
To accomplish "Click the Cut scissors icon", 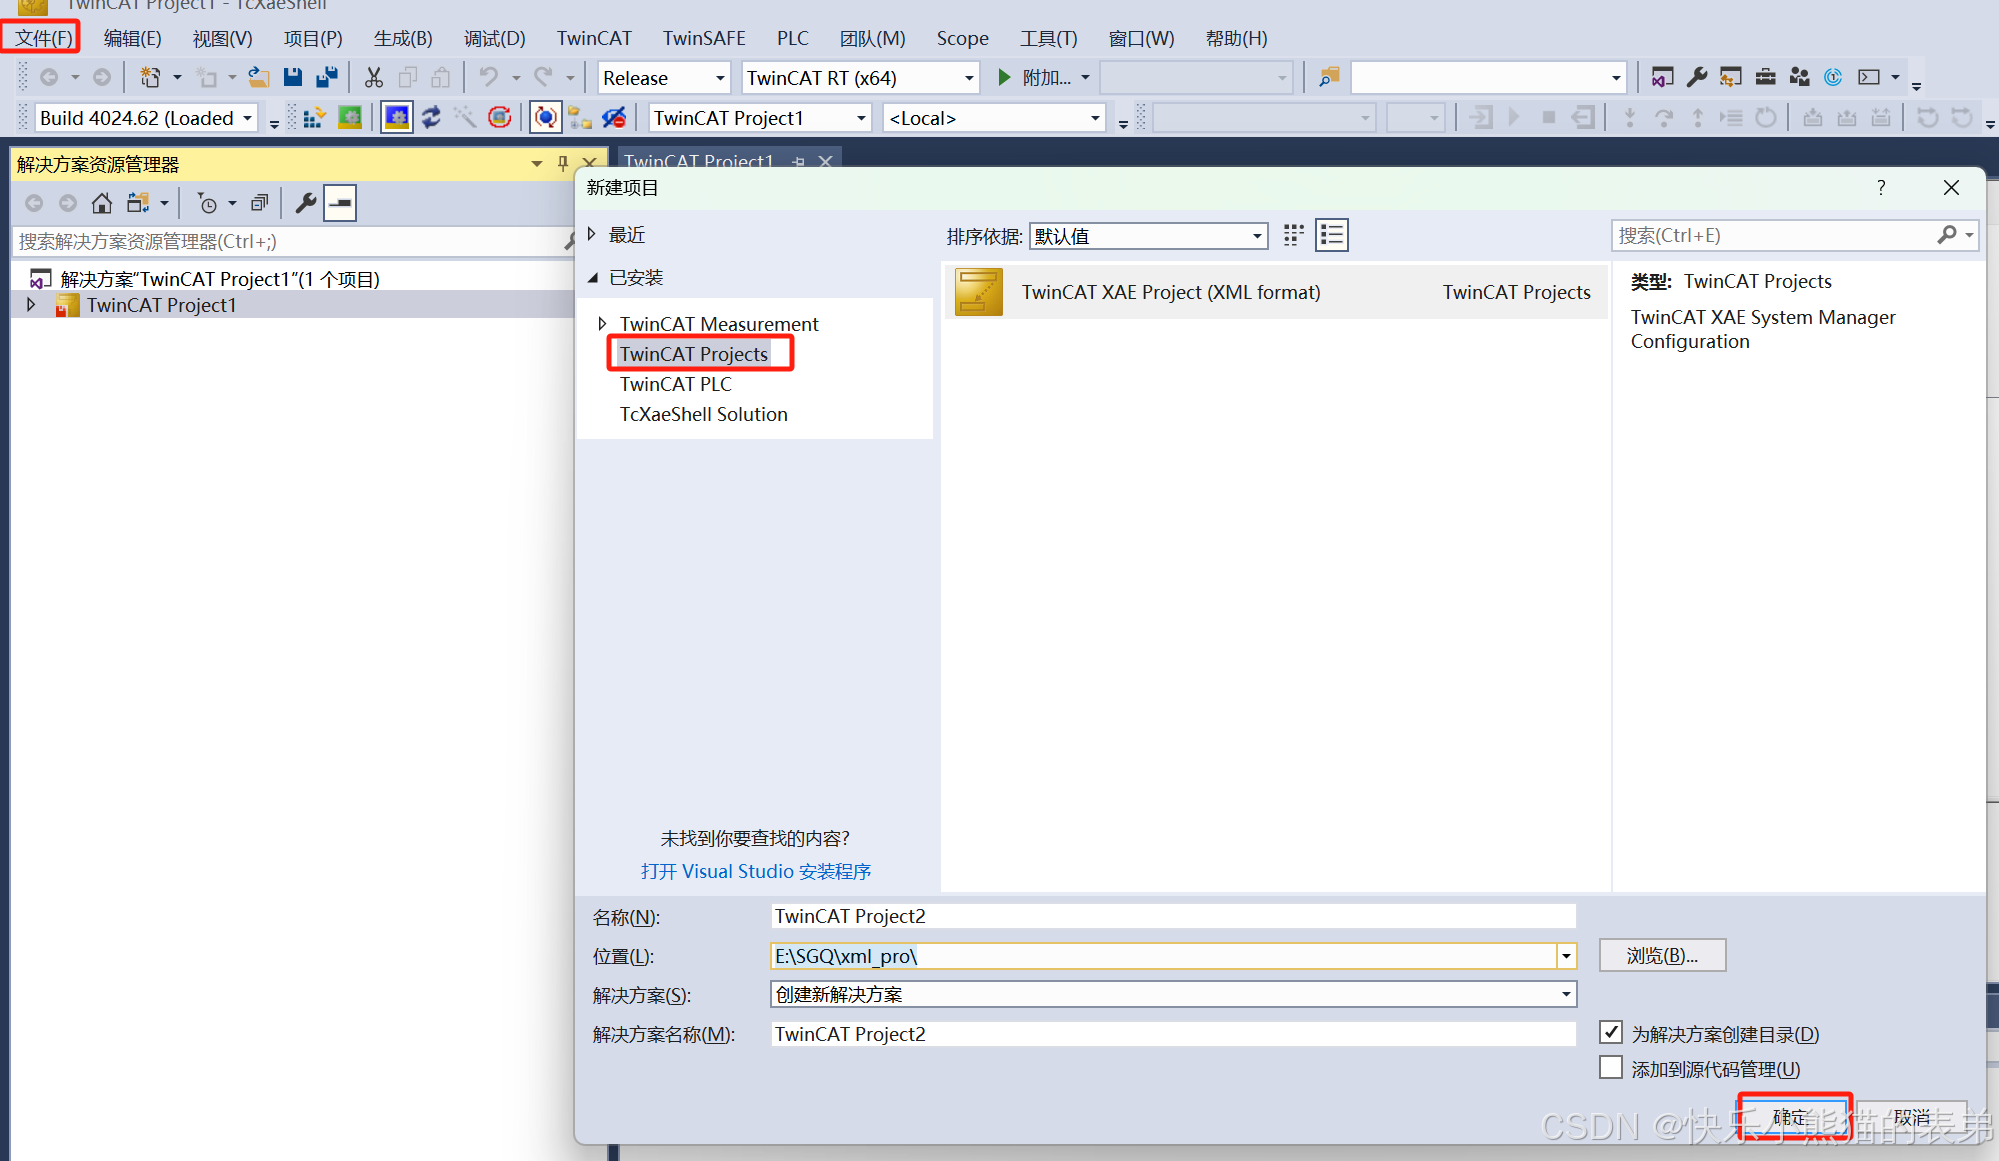I will pos(374,77).
